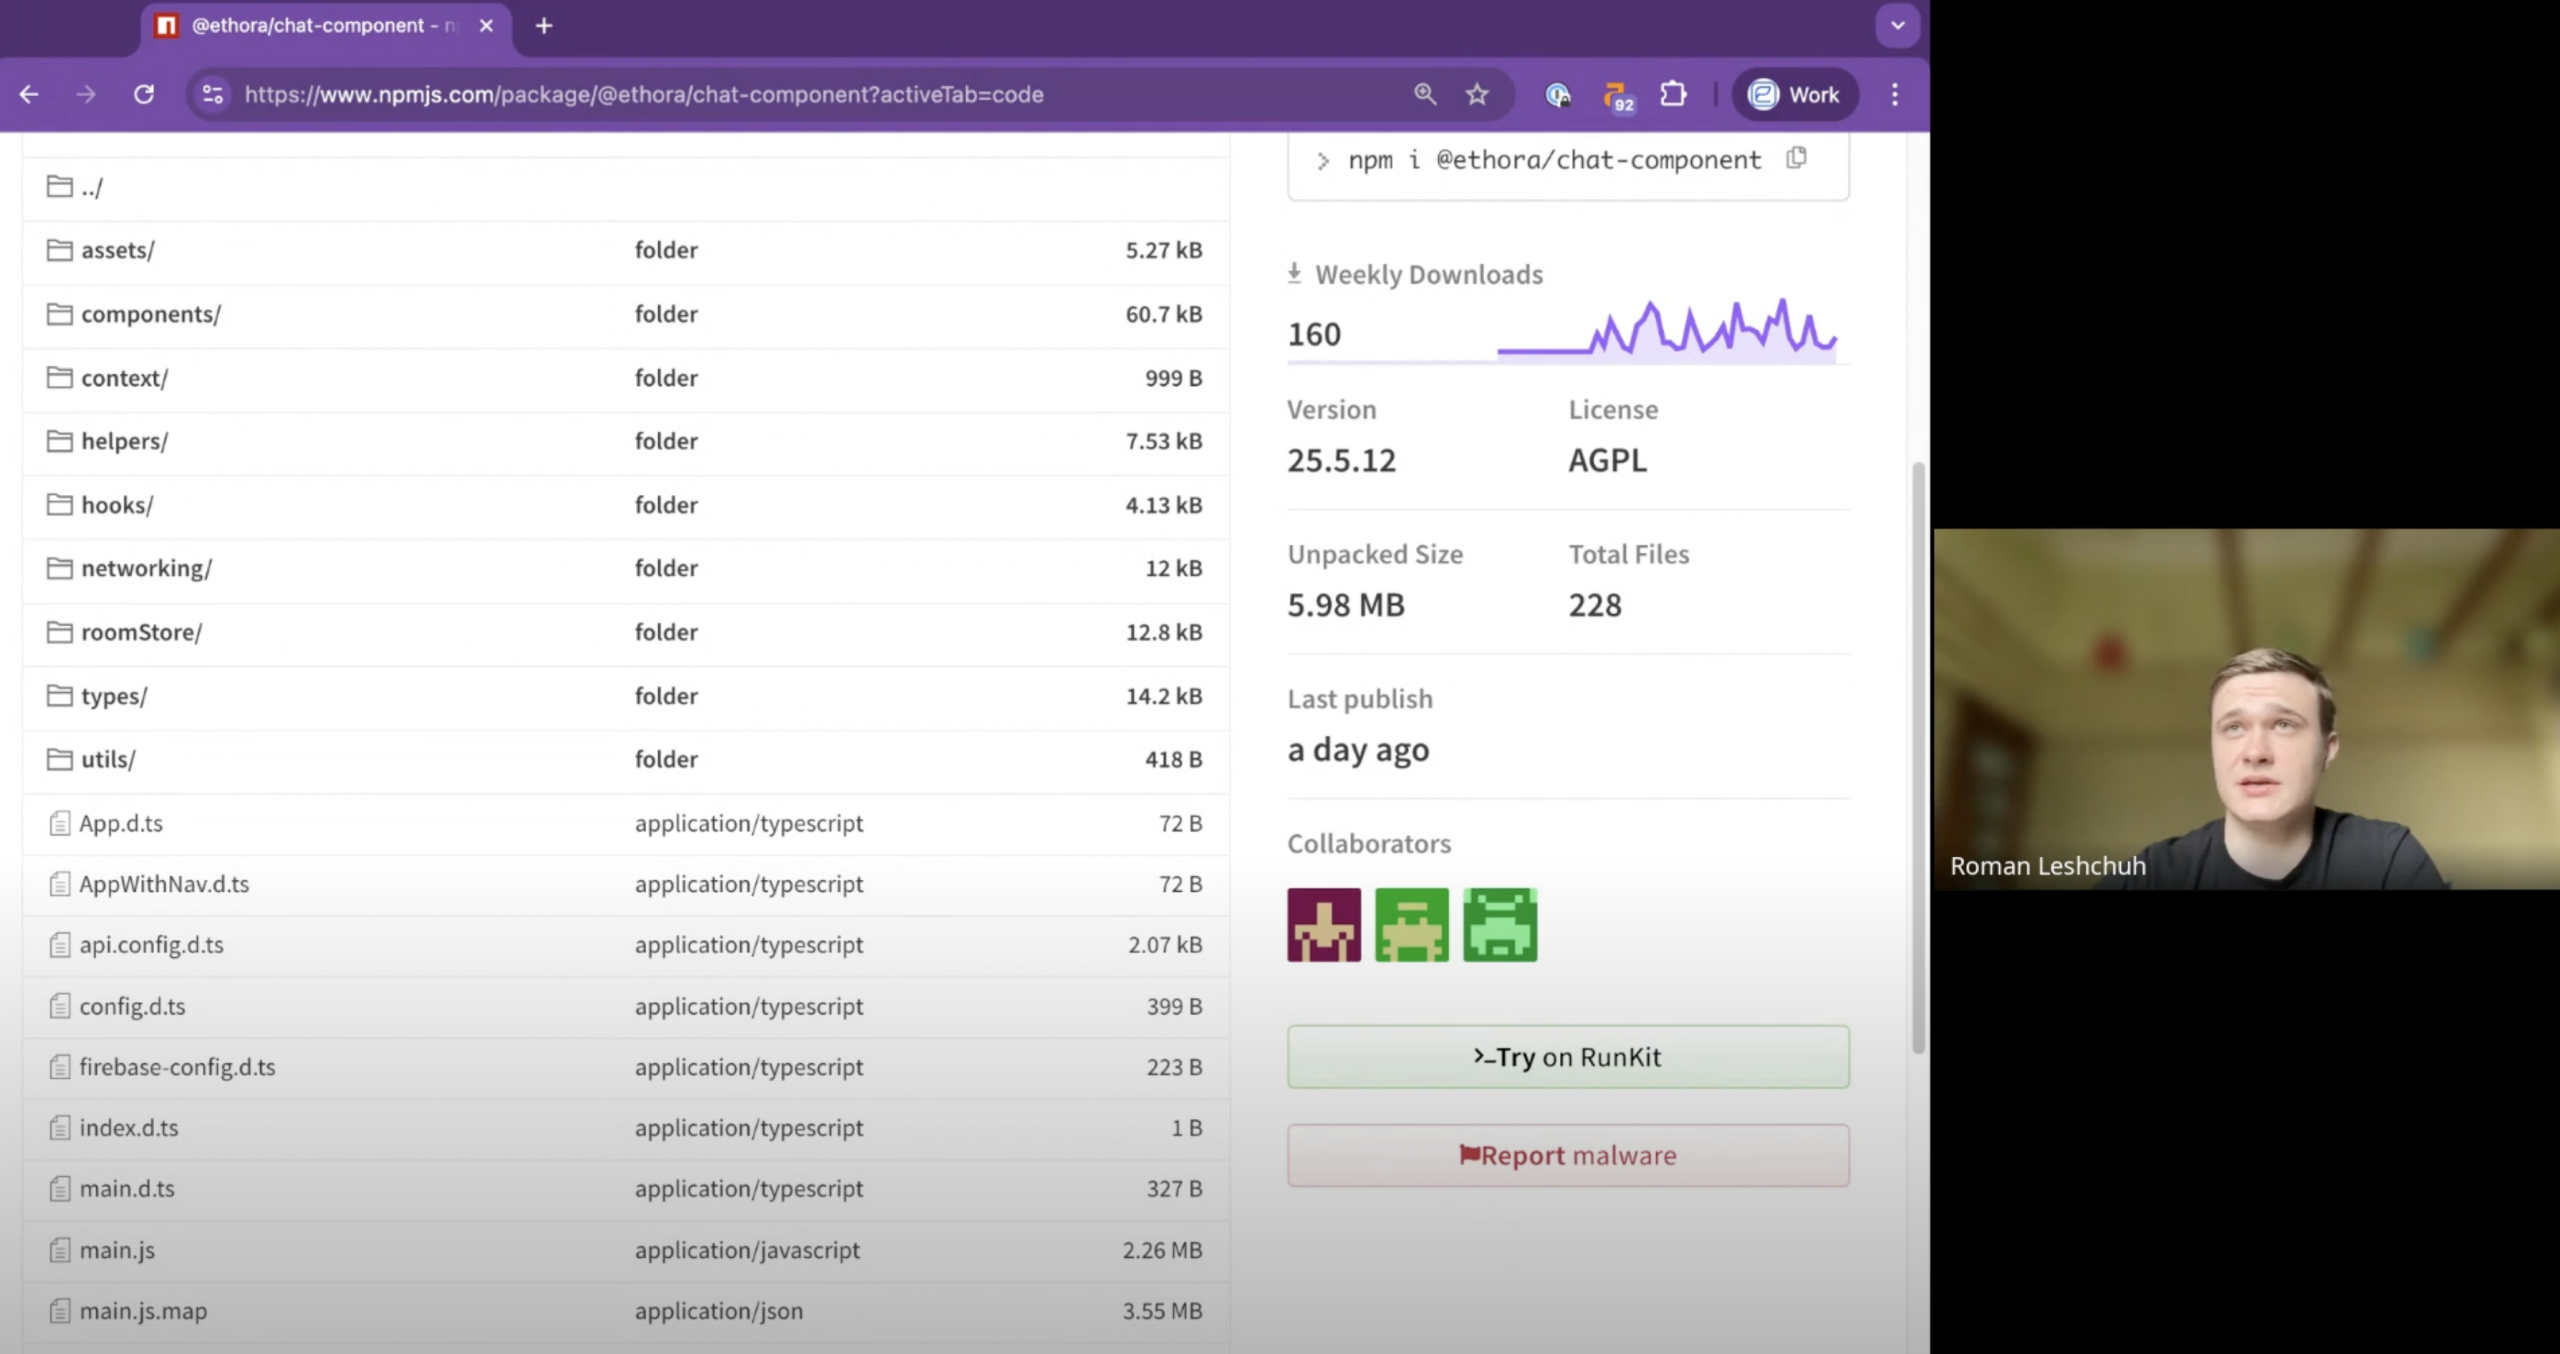
Task: Bookmark this page with the star icon
Action: click(x=1477, y=94)
